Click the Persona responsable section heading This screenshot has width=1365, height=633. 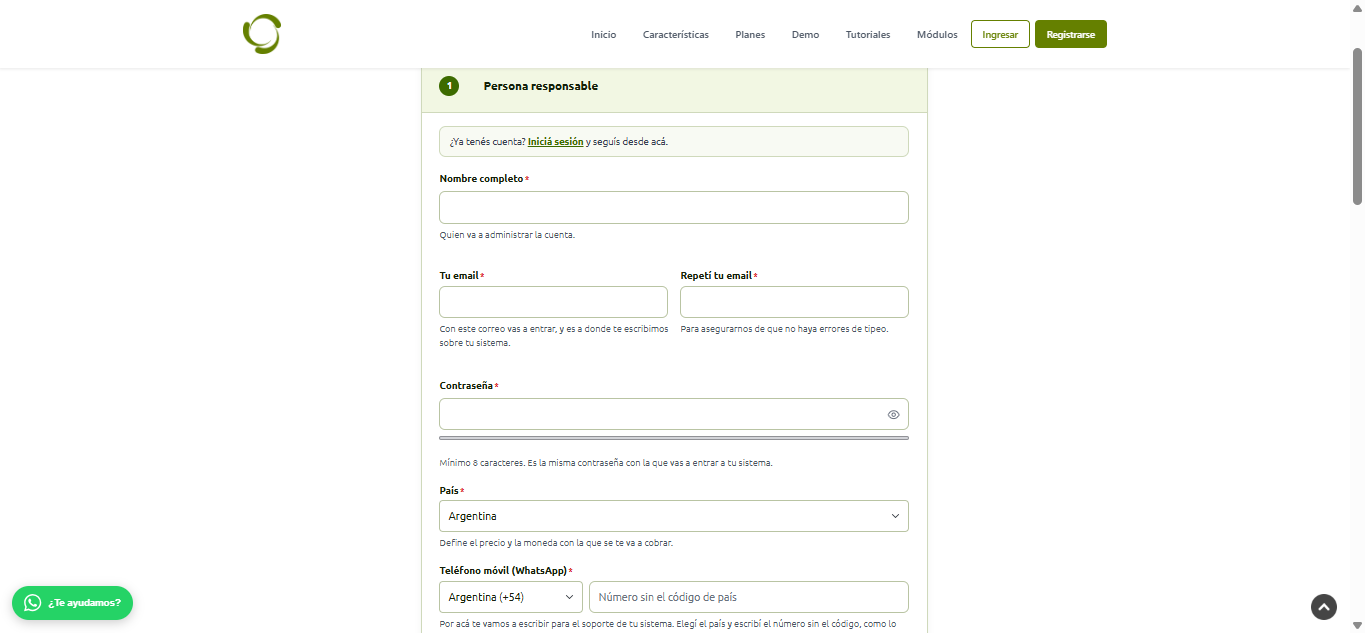pyautogui.click(x=541, y=86)
